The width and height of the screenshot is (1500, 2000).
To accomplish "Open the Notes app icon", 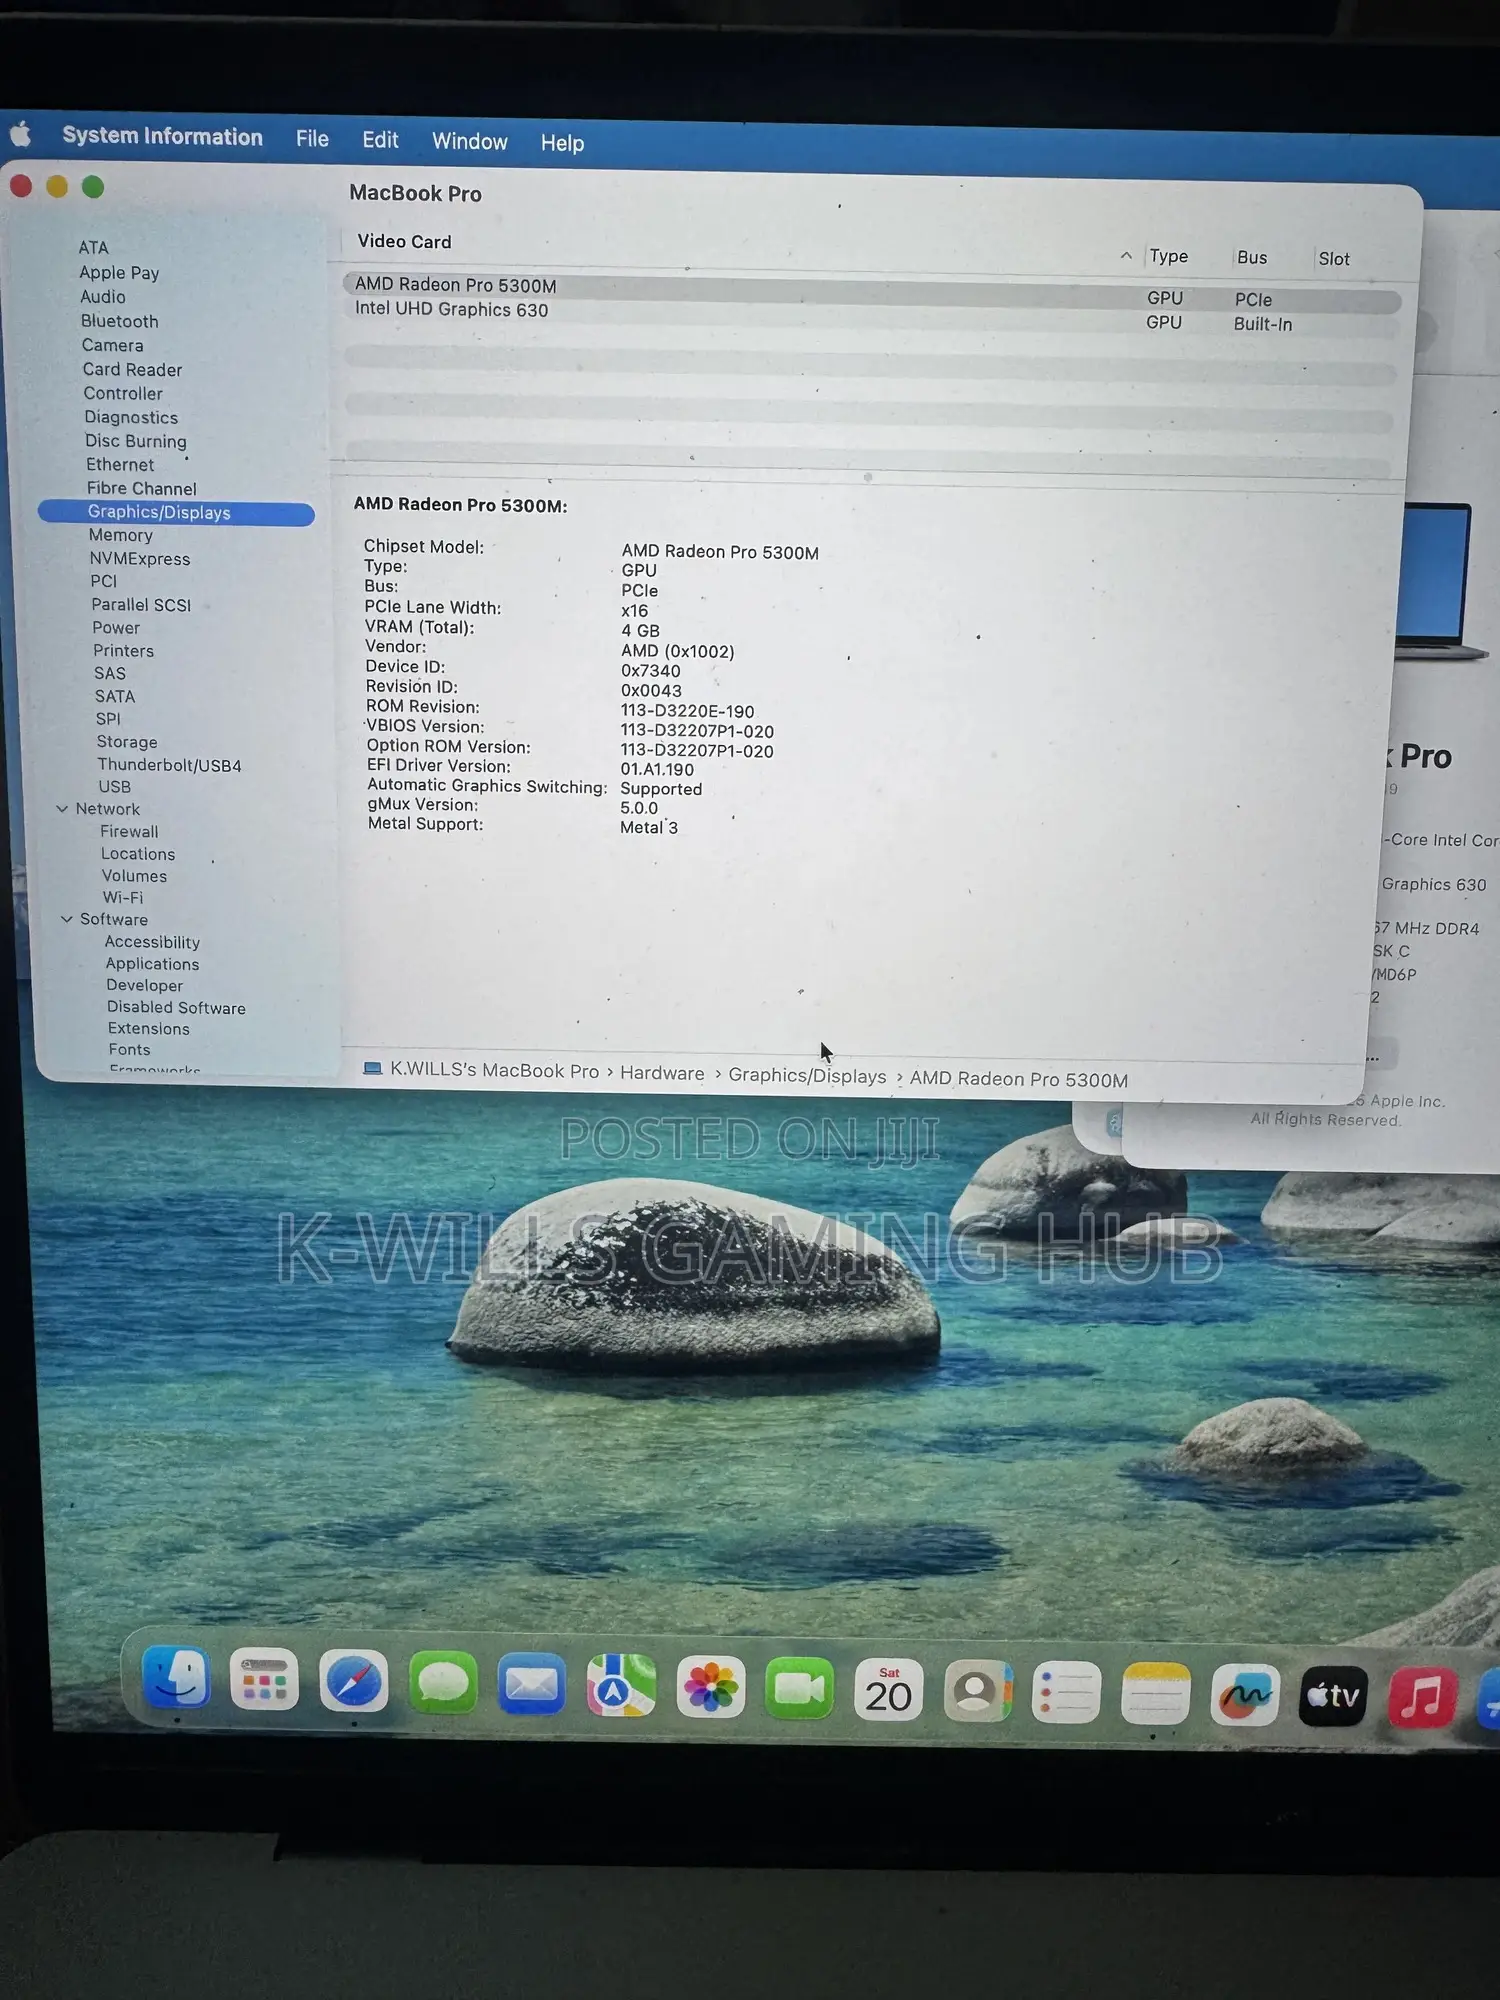I will 1156,1695.
